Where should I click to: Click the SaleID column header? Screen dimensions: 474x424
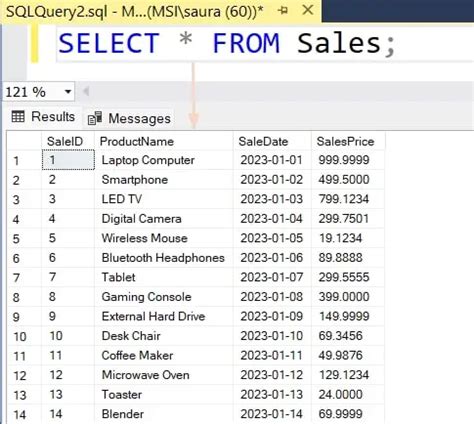[x=68, y=141]
